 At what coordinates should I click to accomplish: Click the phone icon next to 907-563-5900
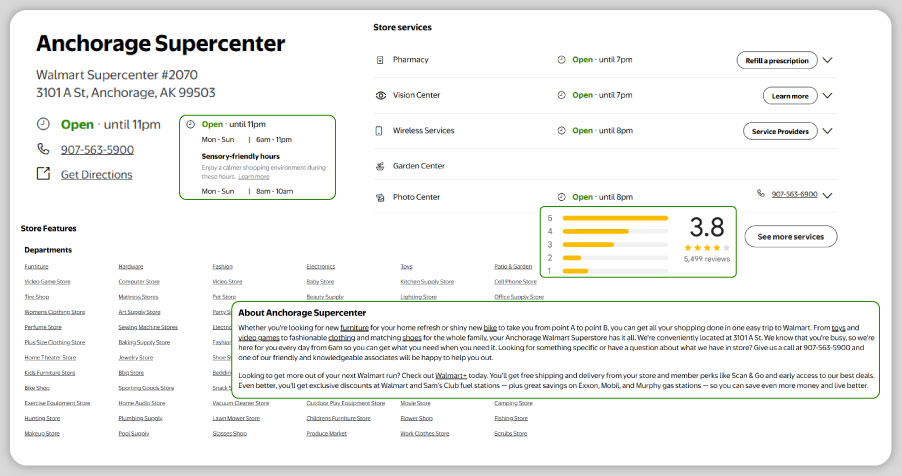coord(43,150)
